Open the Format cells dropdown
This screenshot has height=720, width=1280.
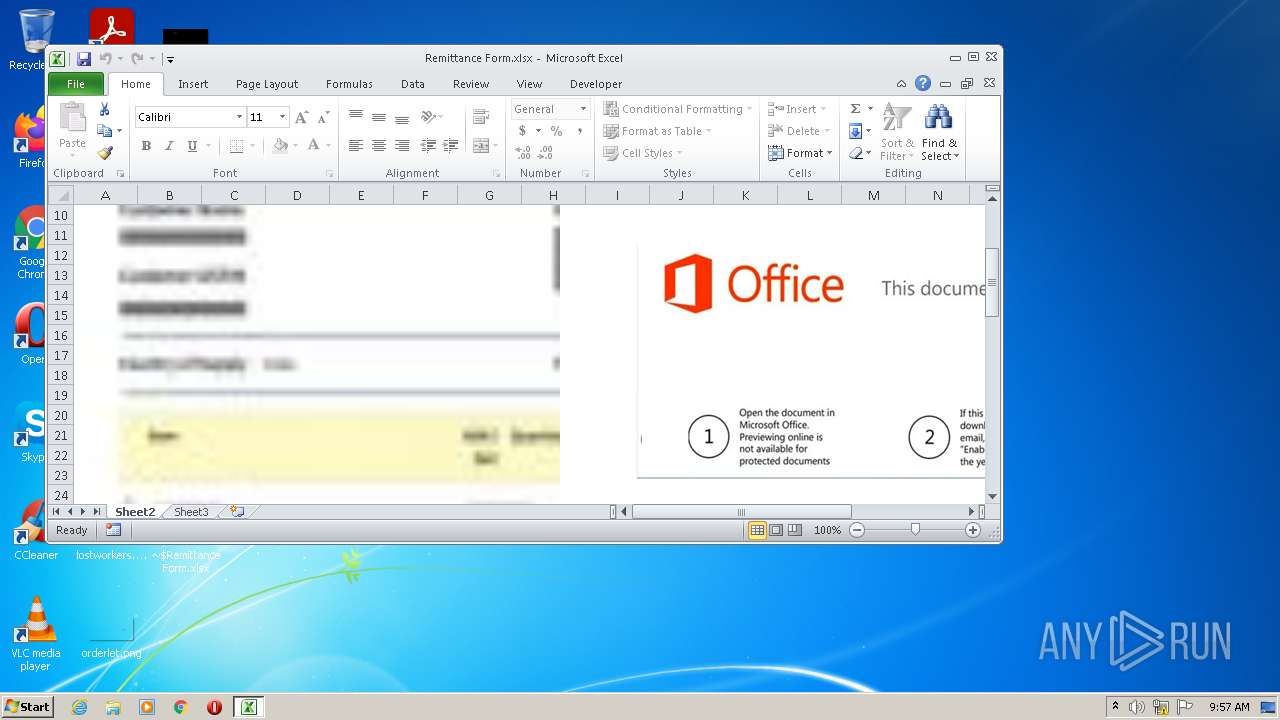(x=800, y=153)
